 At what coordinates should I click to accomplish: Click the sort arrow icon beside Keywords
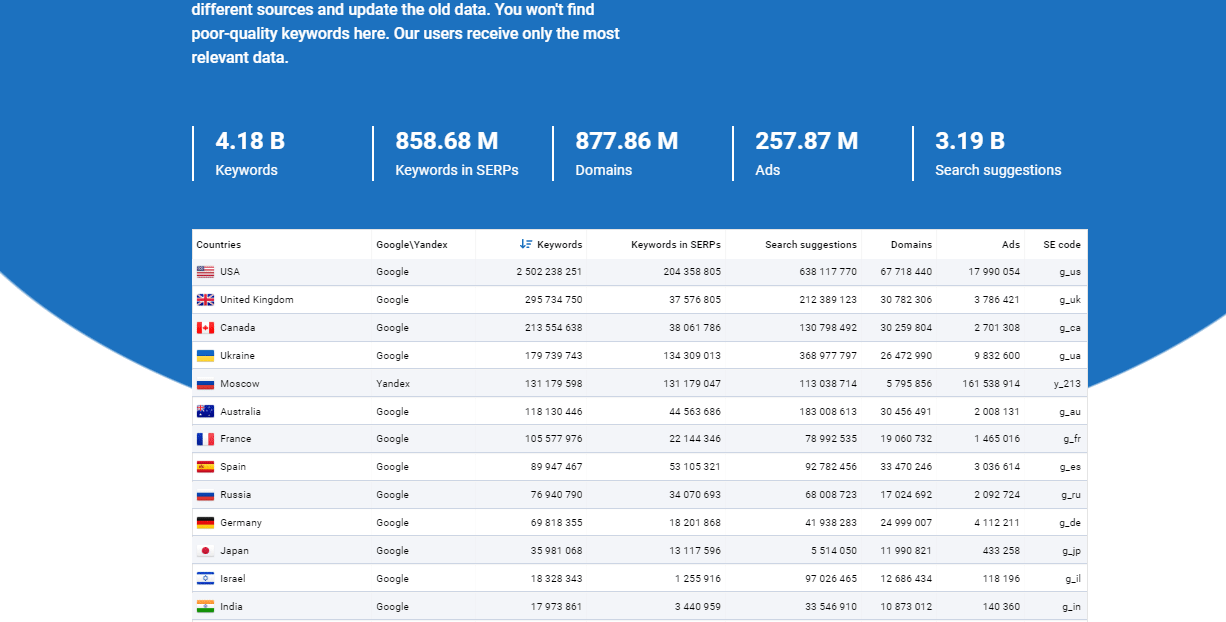pyautogui.click(x=526, y=244)
